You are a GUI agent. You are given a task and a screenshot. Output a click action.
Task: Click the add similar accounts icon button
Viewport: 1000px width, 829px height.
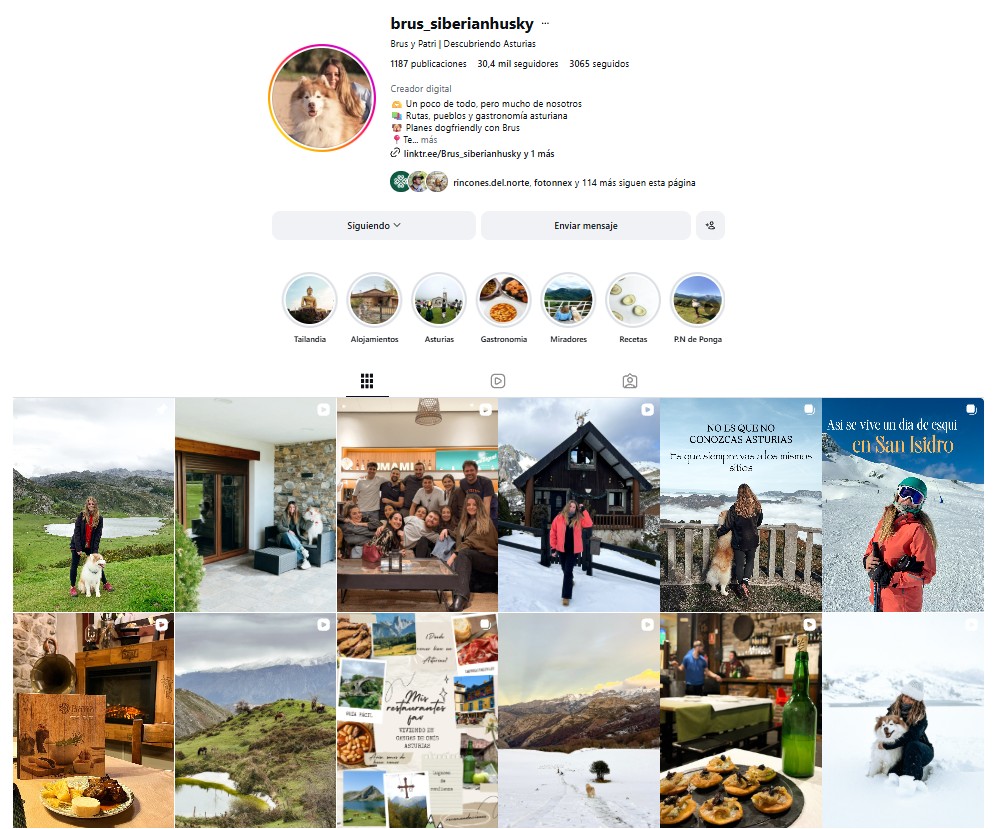tap(710, 225)
